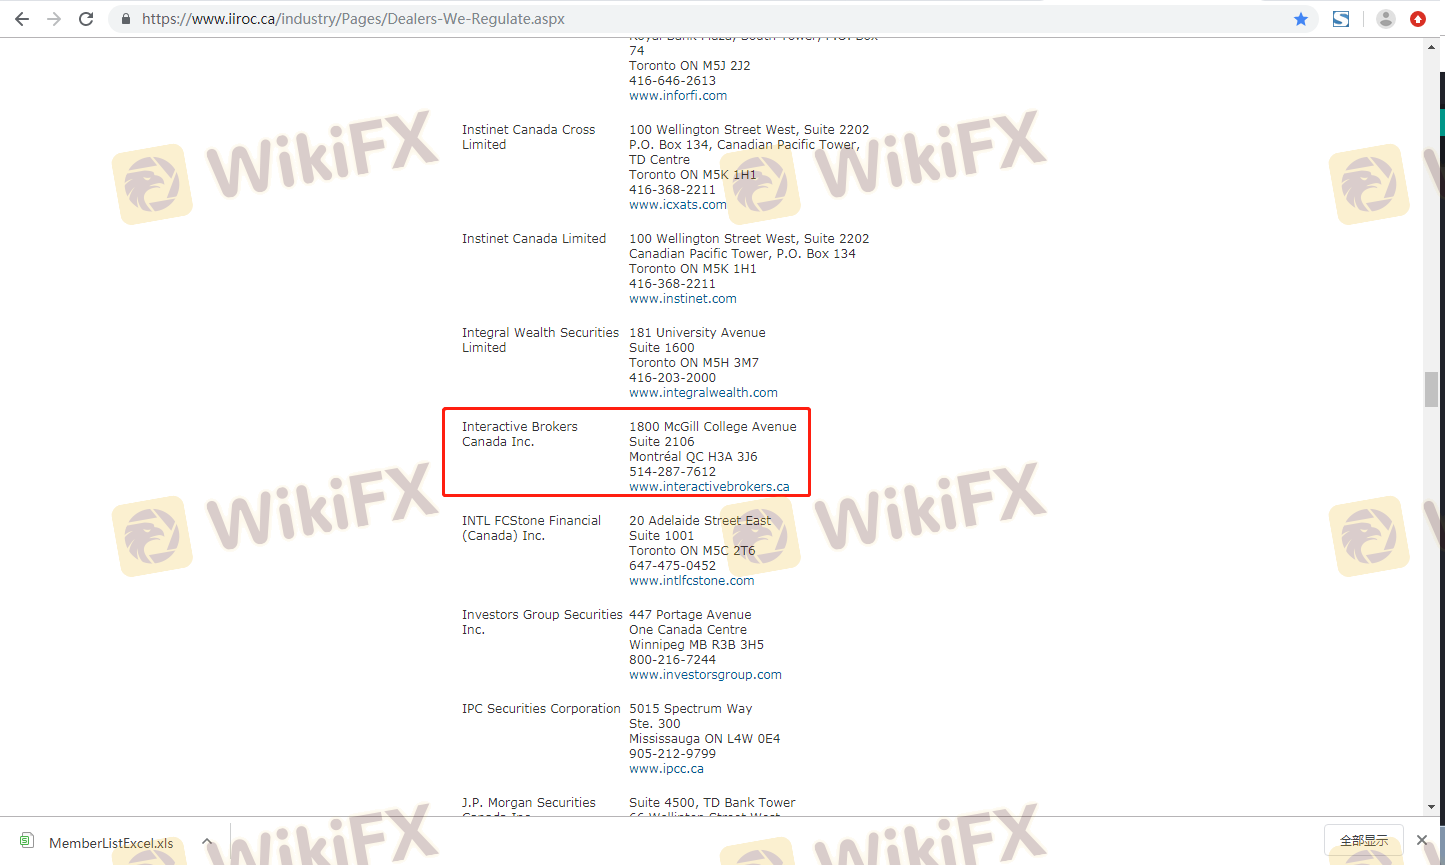Screen dimensions: 1445x865
Task: Click the phone number 514-287-7612
Action: click(672, 472)
